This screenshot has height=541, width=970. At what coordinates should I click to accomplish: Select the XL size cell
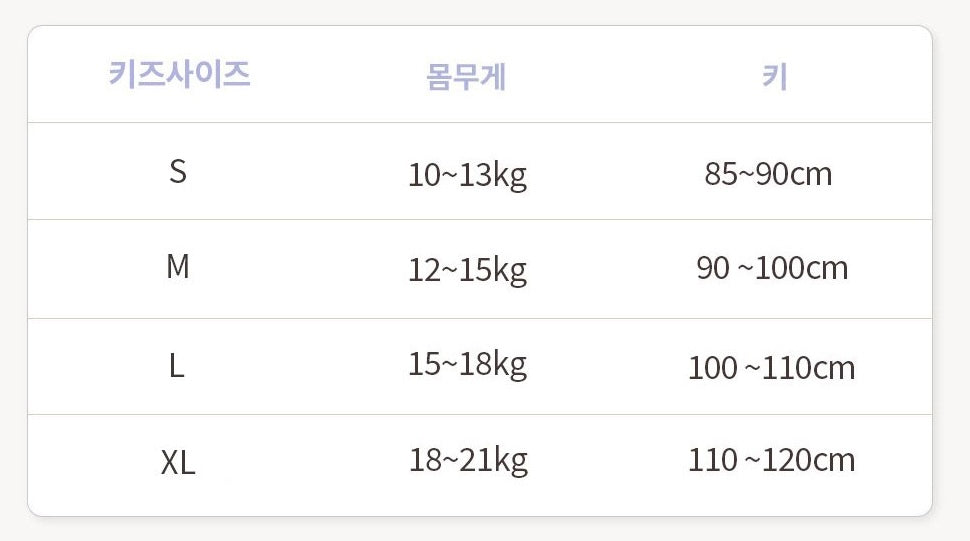coord(178,462)
